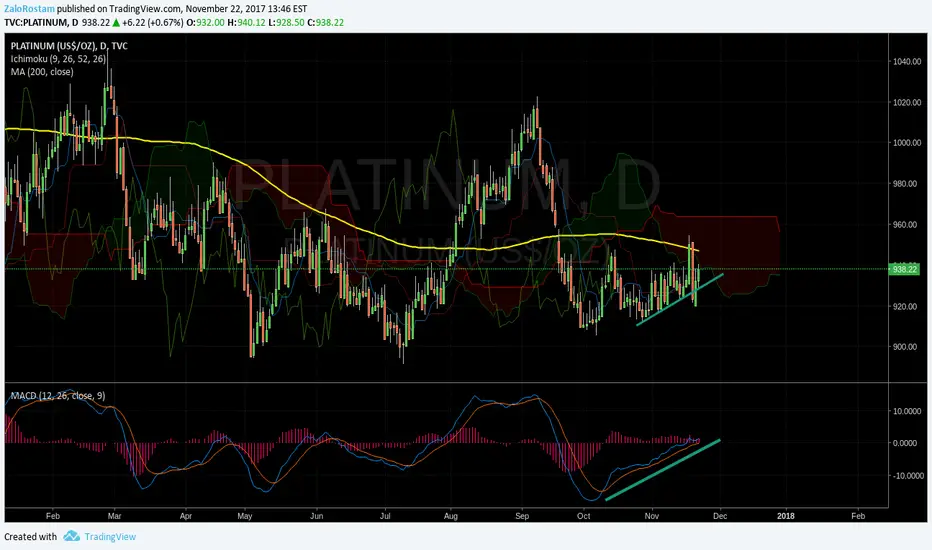
Task: Select the MACD (12, 26, close, 9) label
Action: coord(58,395)
